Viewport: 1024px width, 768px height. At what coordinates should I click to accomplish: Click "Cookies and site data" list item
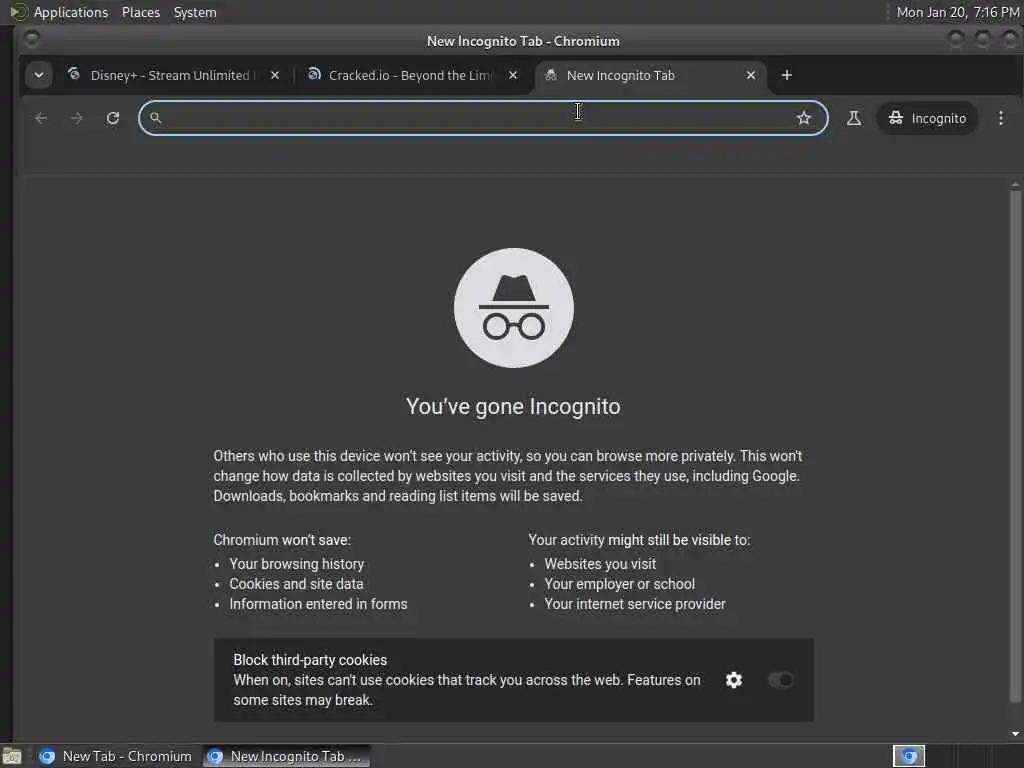tap(296, 584)
